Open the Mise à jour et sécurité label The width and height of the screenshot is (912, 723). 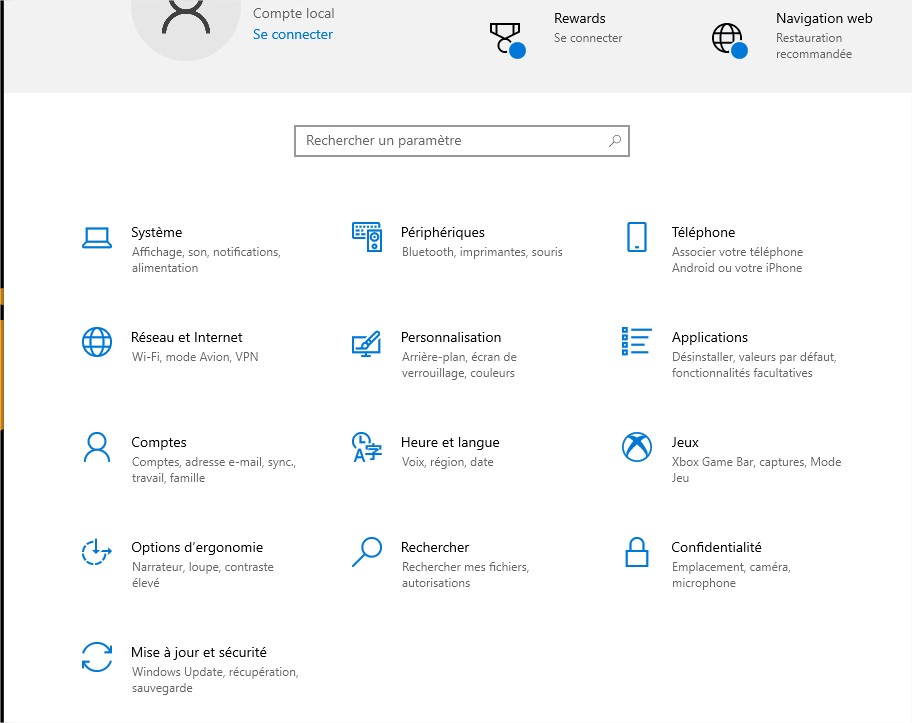(199, 652)
